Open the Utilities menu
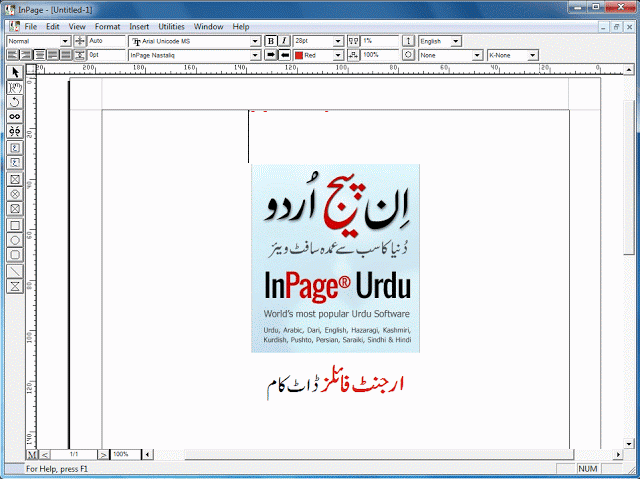The height and width of the screenshot is (479, 640). point(171,27)
